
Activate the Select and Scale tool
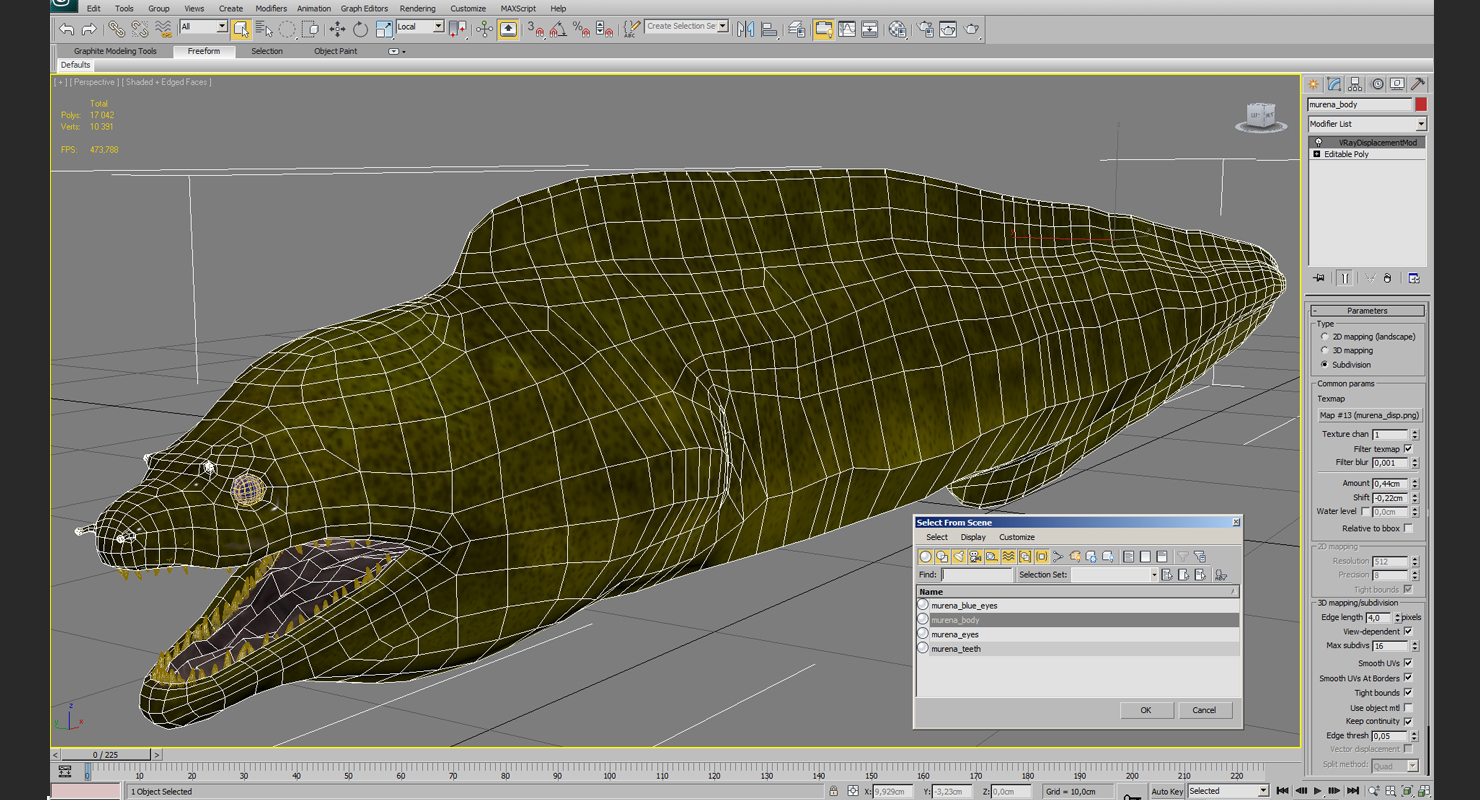[x=384, y=29]
